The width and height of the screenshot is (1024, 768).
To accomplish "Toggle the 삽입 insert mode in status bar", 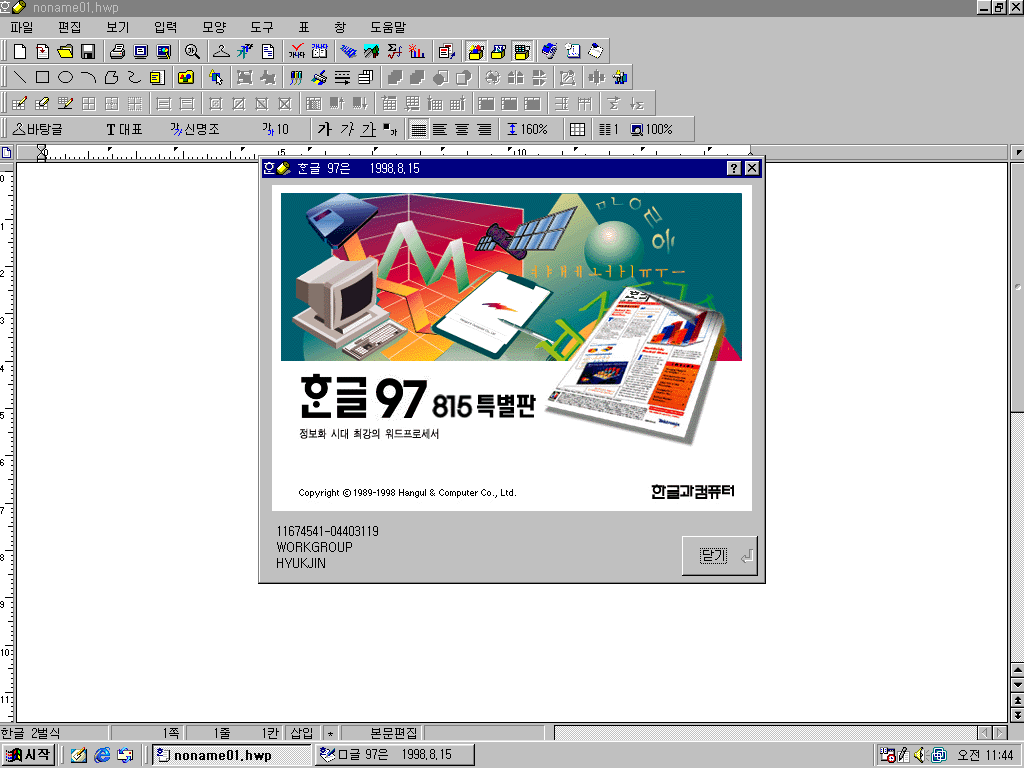I will click(302, 733).
